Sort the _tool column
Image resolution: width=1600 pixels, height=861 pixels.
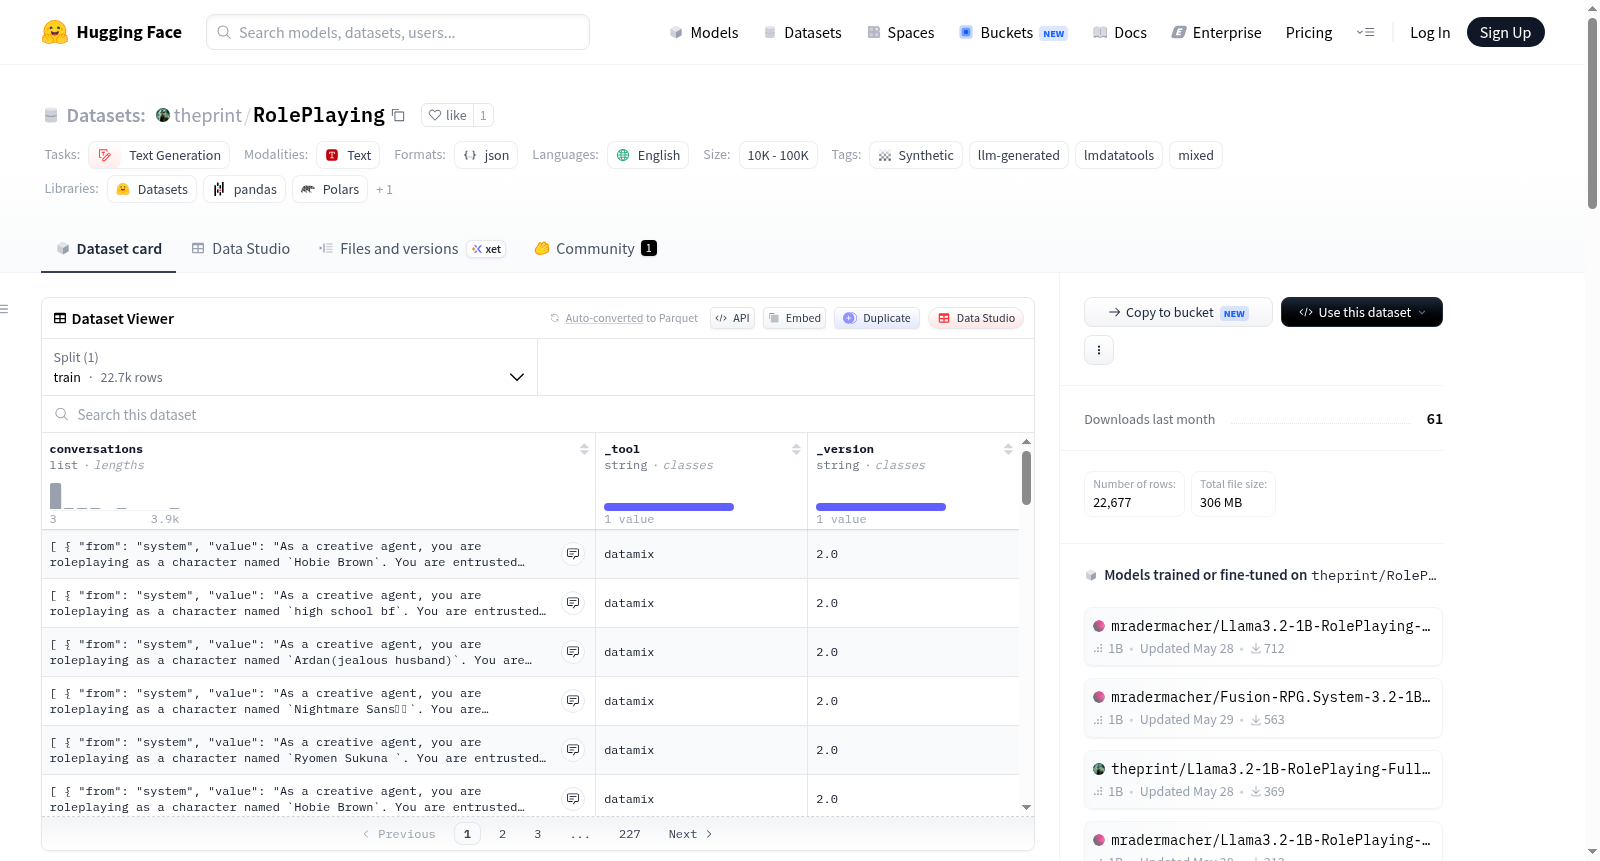796,449
